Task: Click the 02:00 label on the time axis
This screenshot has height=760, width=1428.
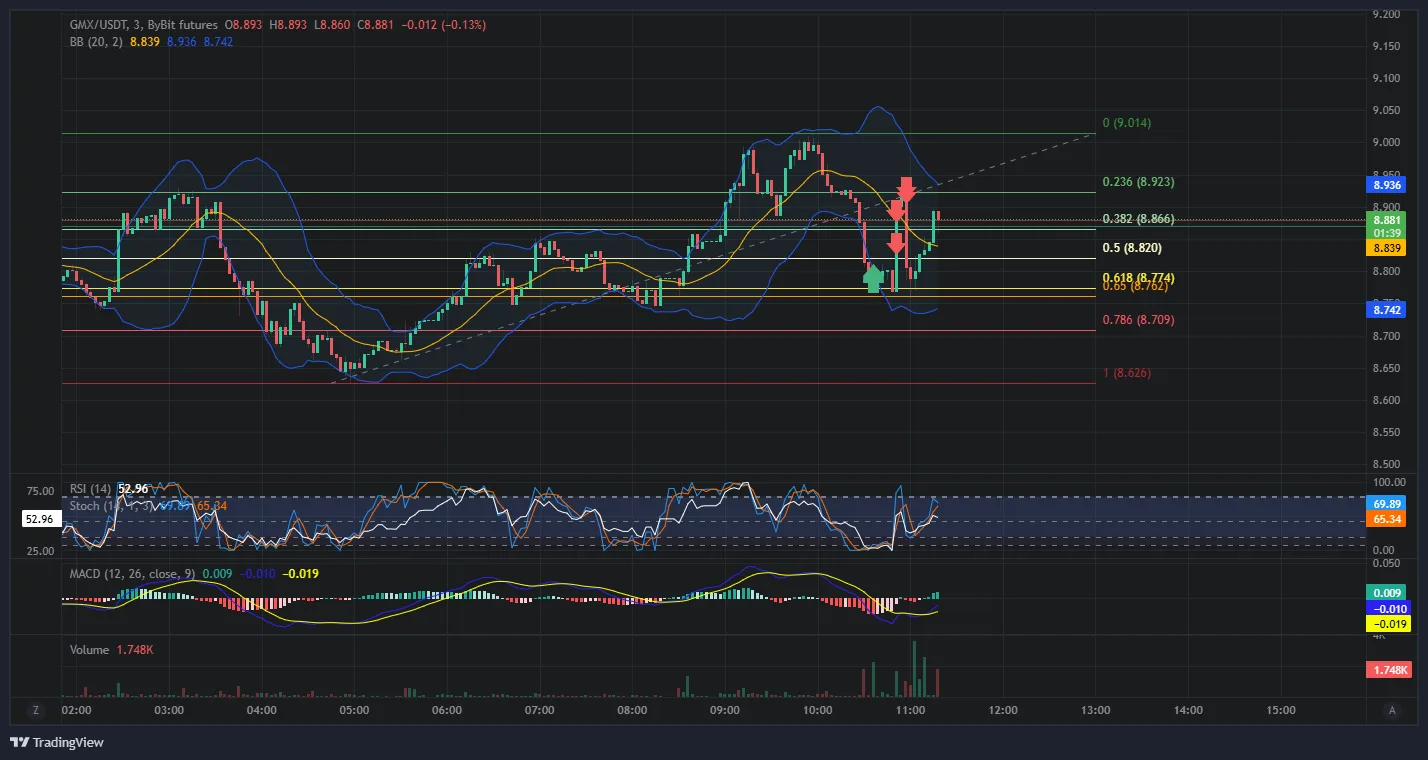Action: coord(77,710)
